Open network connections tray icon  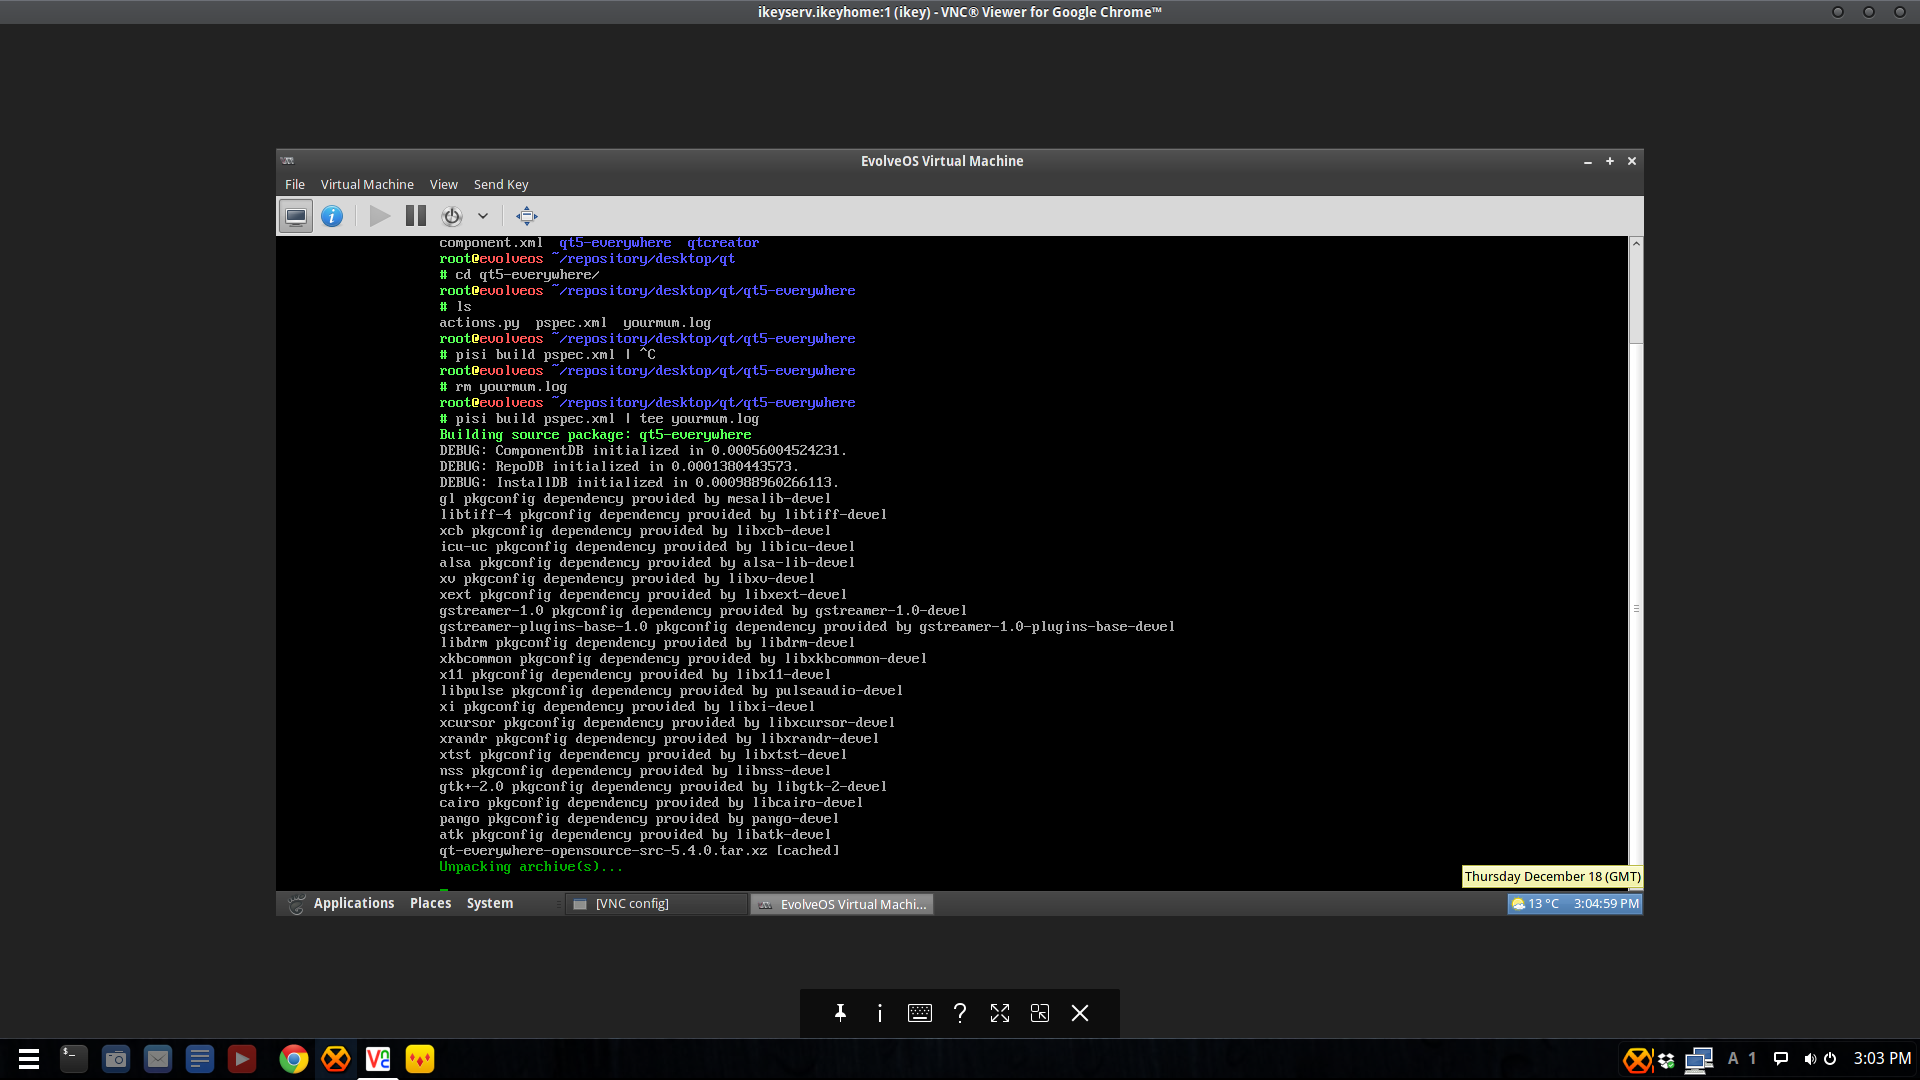pyautogui.click(x=1699, y=1060)
